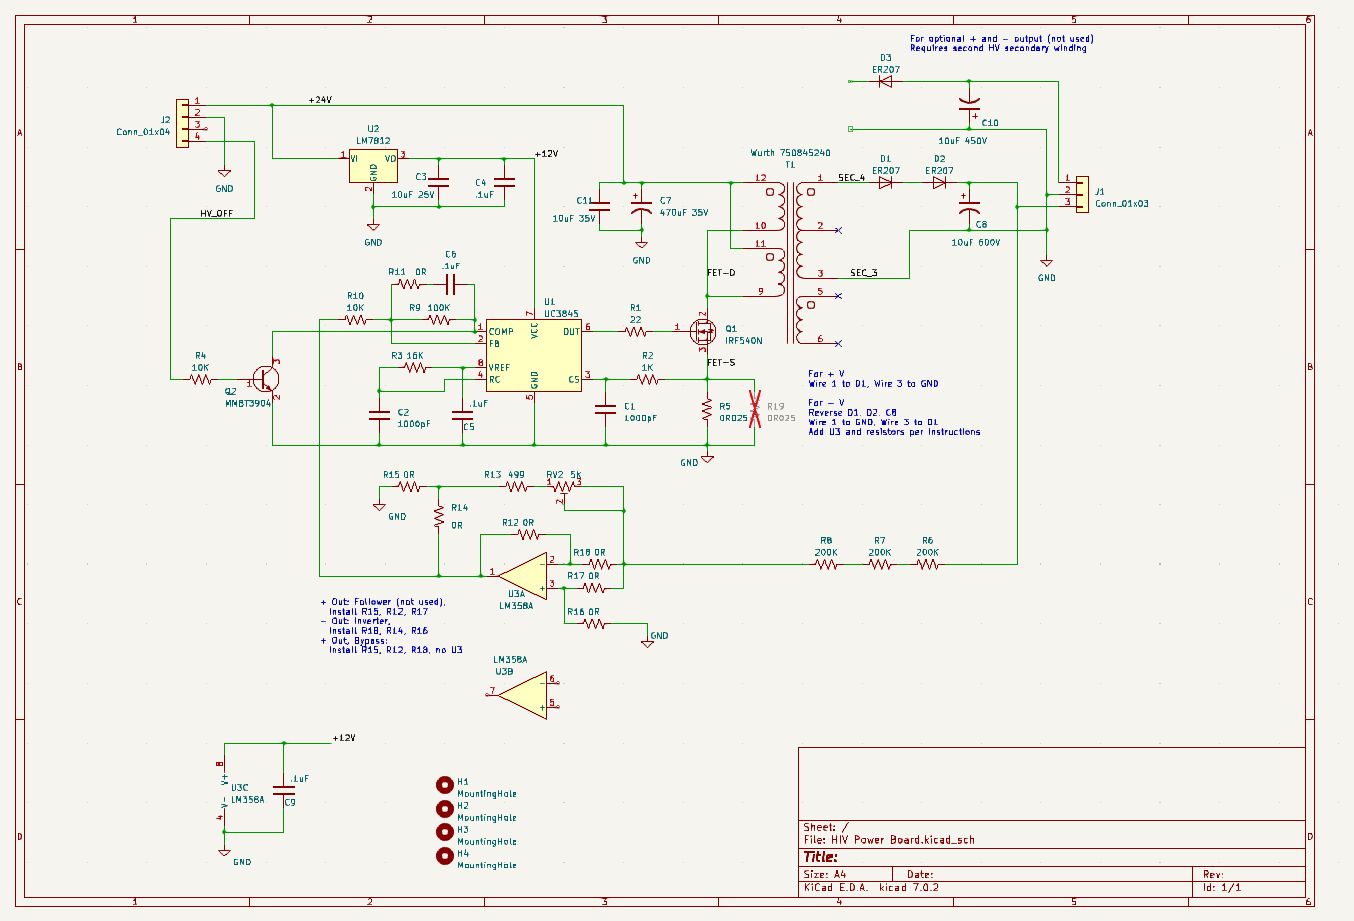Click the HV_OFF net label
The image size is (1354, 921).
point(217,214)
